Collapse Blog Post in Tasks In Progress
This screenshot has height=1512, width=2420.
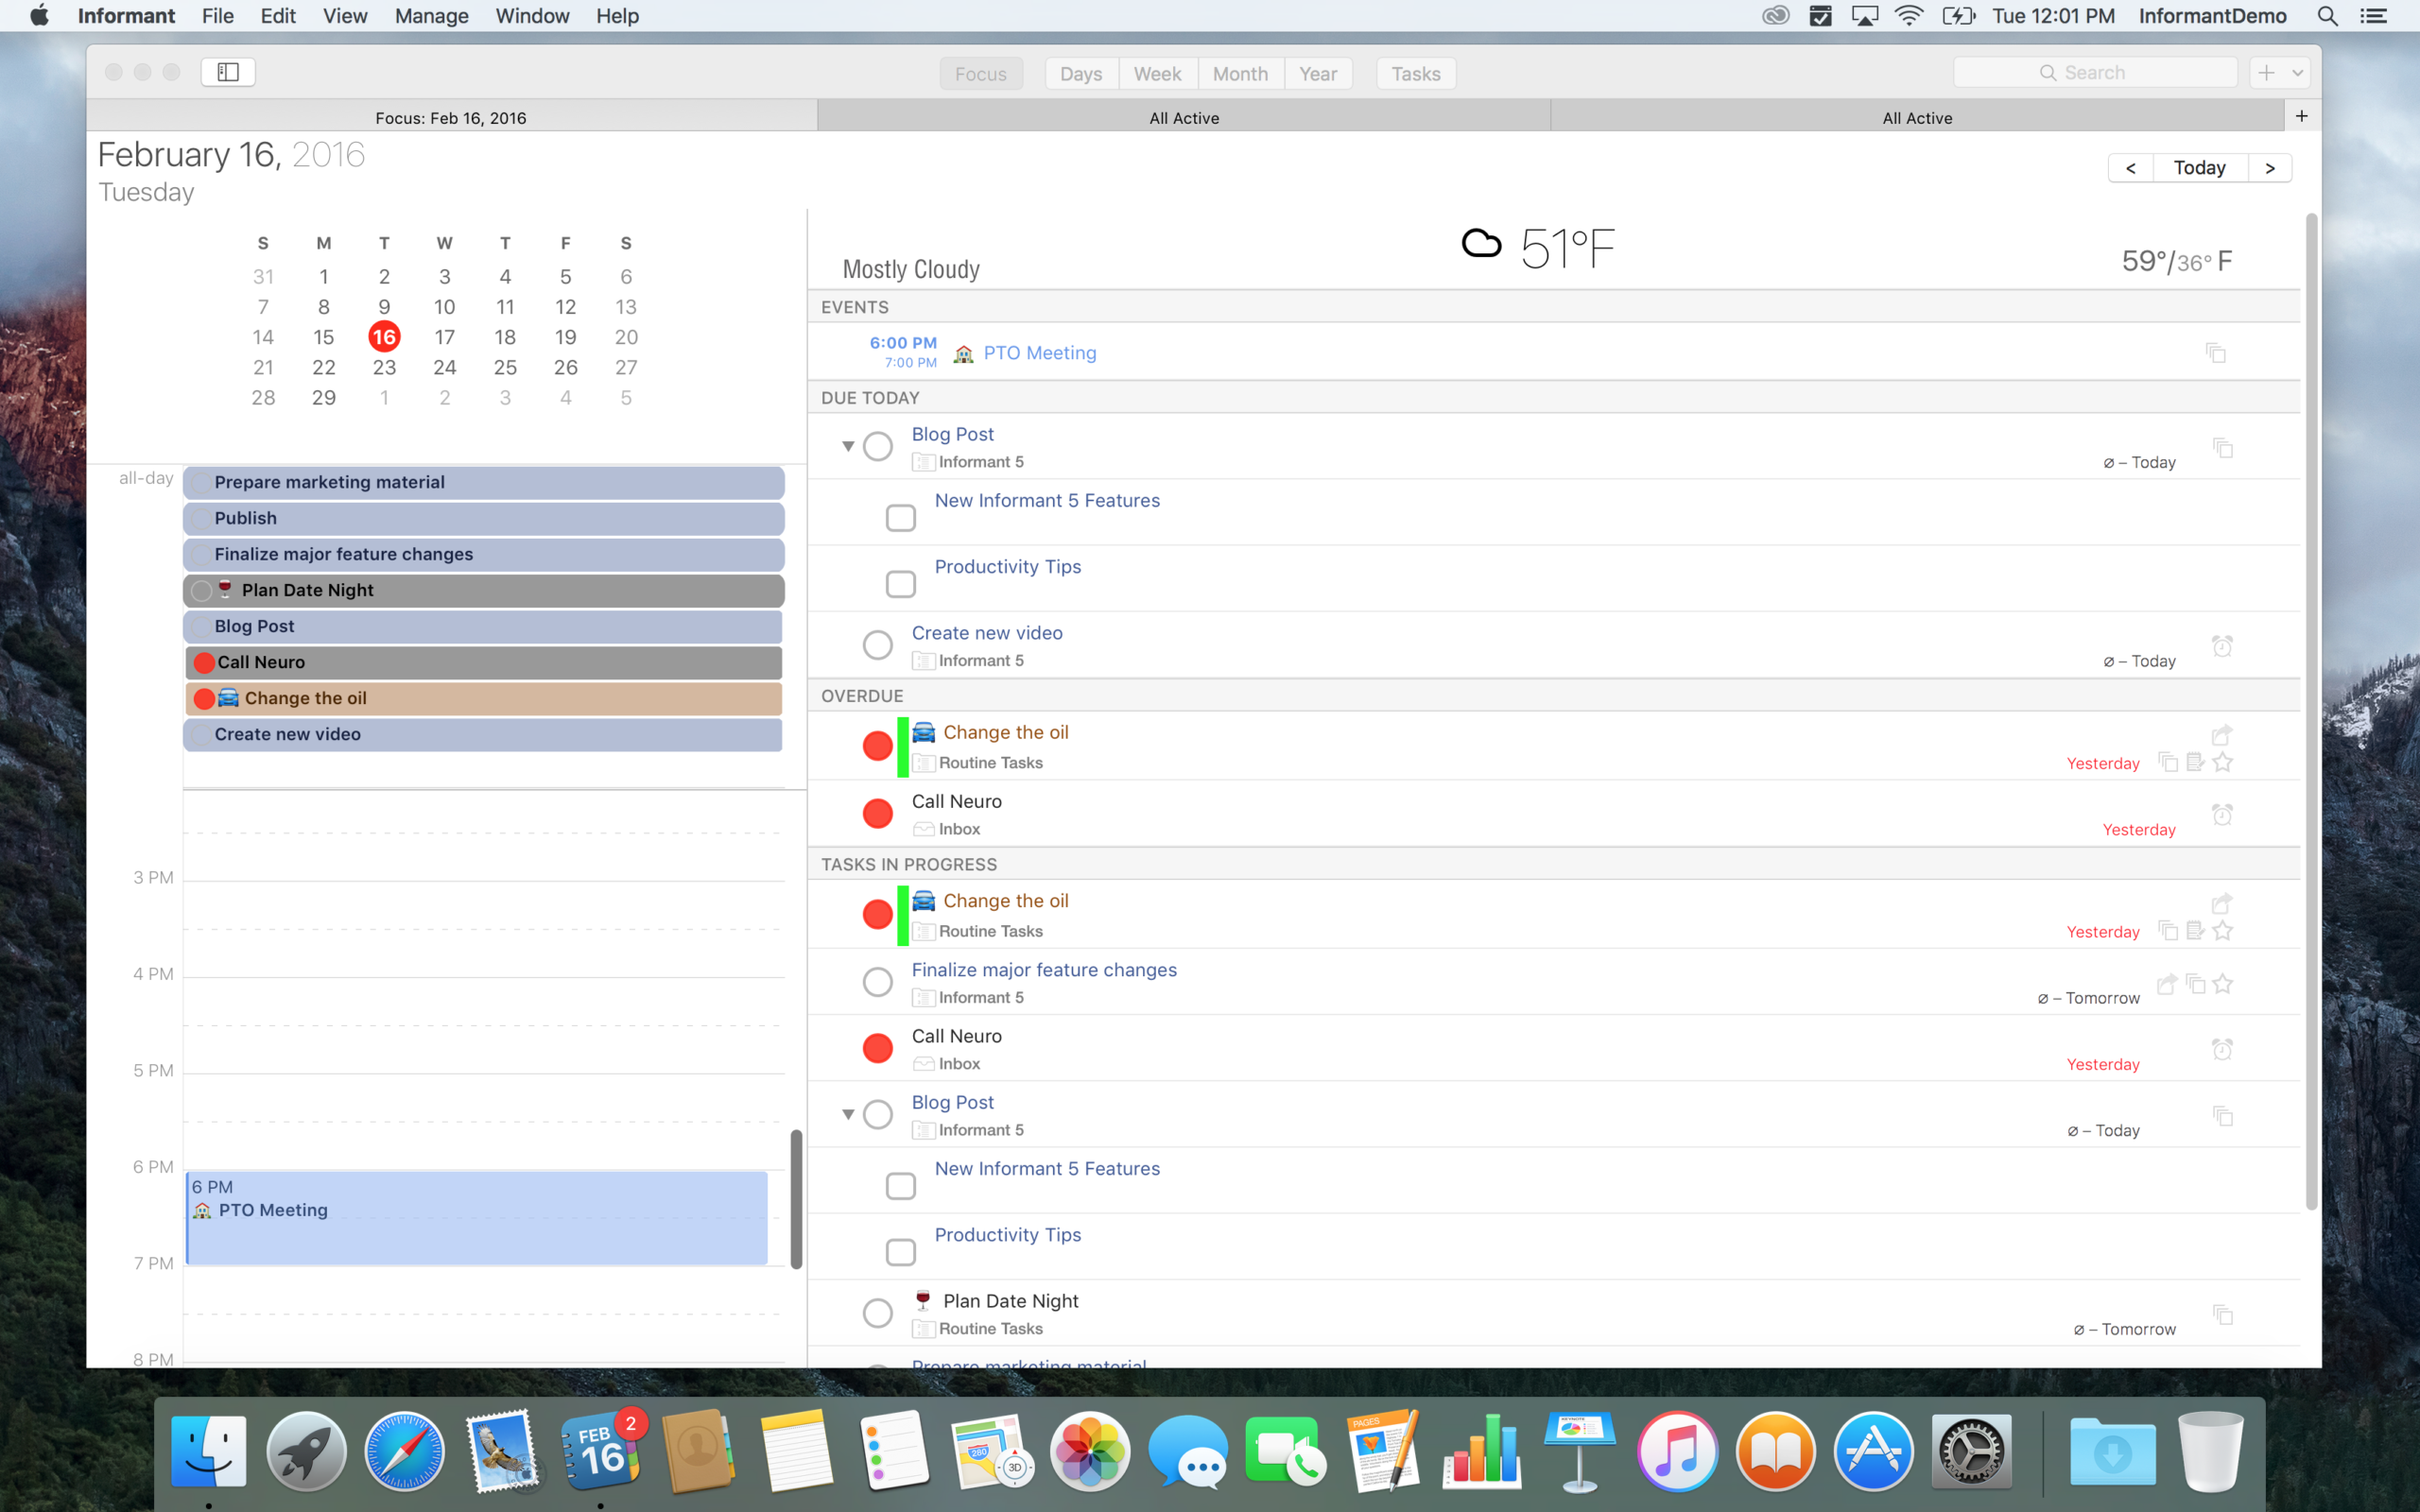pos(848,1114)
